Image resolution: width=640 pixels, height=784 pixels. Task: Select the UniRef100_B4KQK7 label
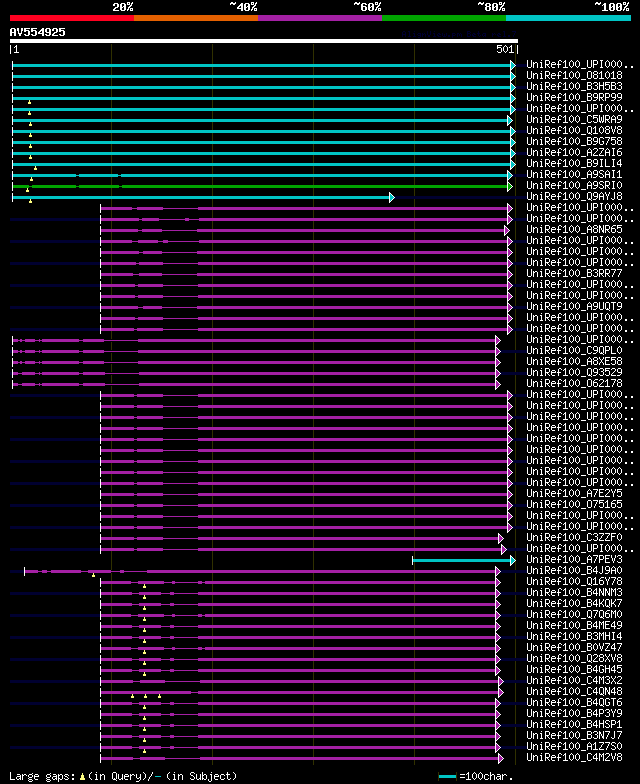(574, 604)
